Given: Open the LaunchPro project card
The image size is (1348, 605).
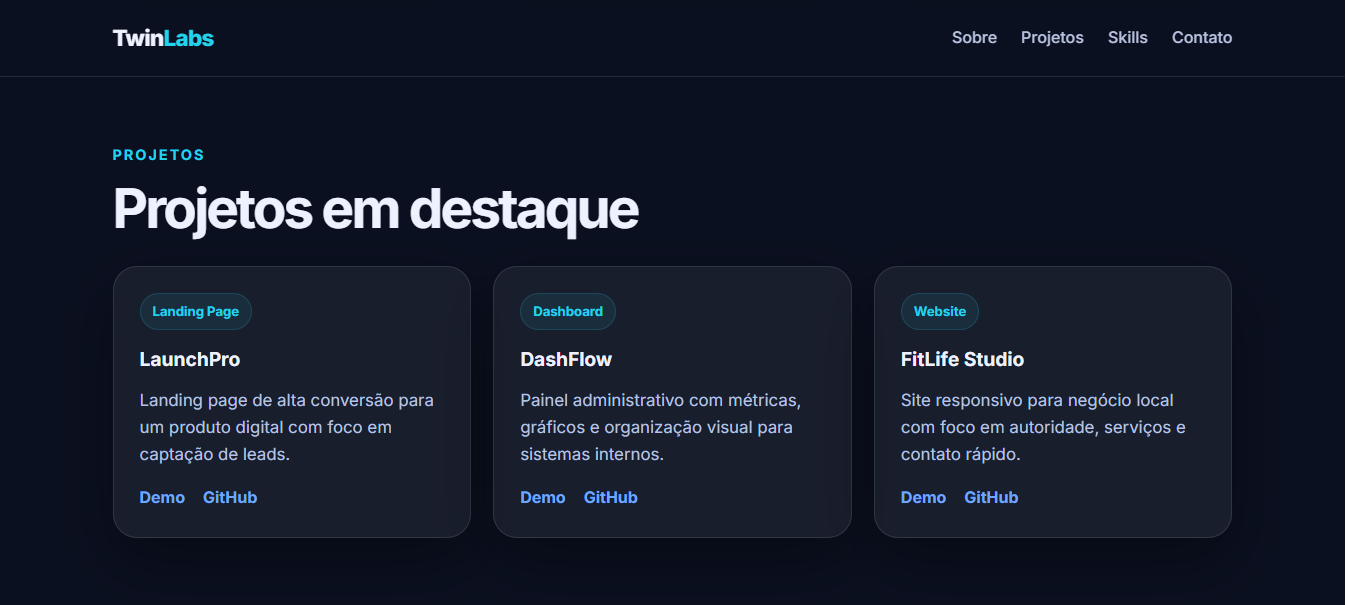Looking at the screenshot, I should pos(292,401).
